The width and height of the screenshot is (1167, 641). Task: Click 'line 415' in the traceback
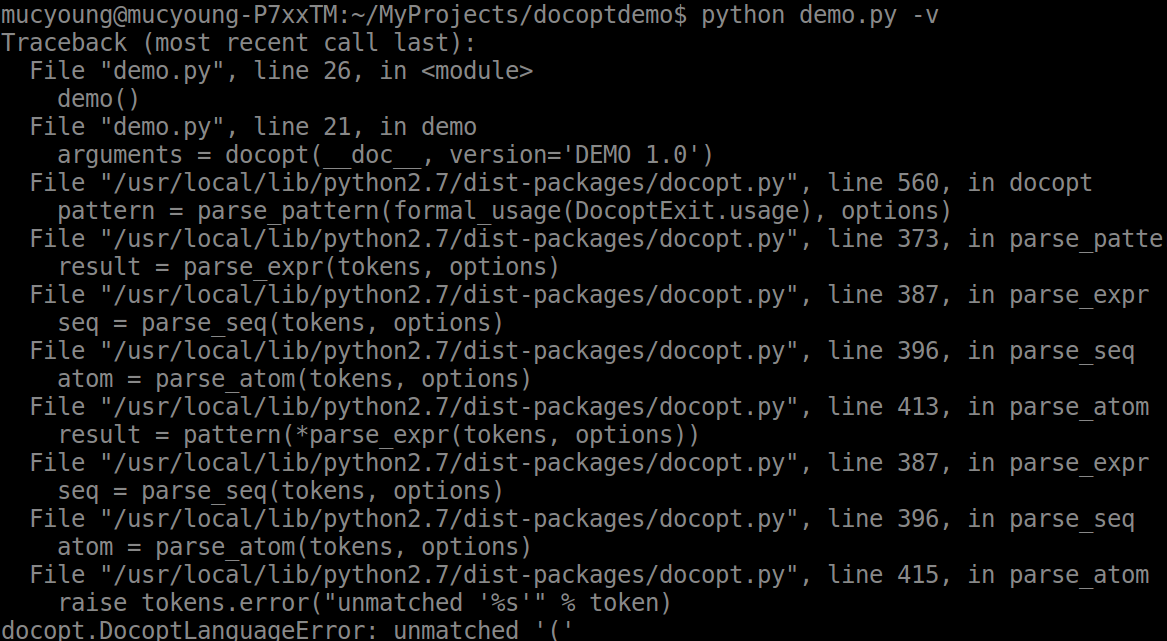890,575
